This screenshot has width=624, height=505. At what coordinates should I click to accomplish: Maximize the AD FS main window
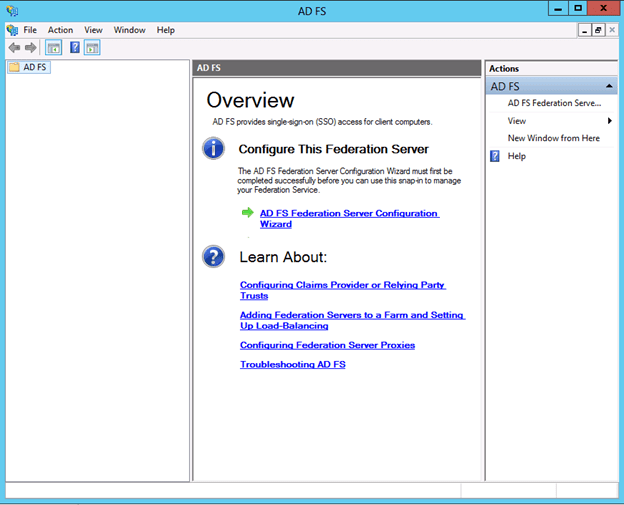pos(578,9)
